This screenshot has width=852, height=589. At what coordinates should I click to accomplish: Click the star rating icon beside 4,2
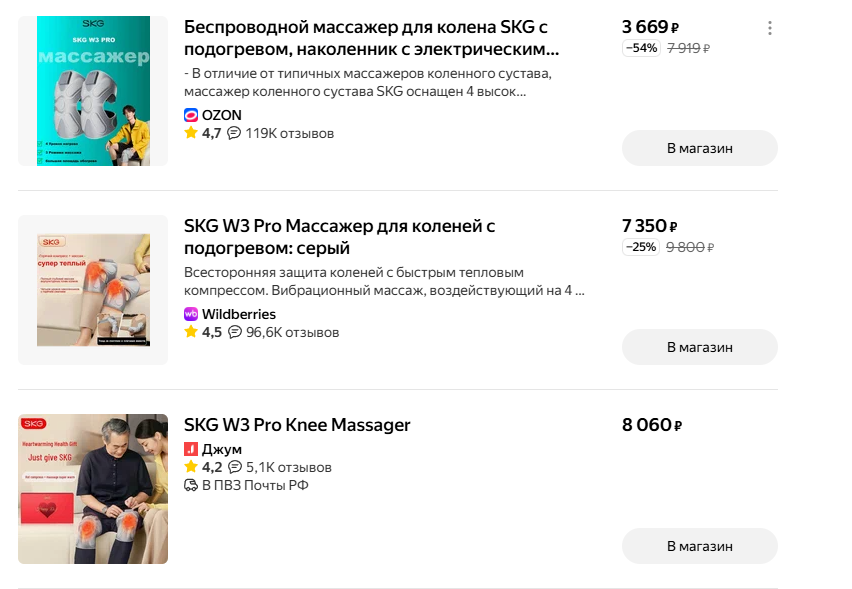click(x=191, y=467)
